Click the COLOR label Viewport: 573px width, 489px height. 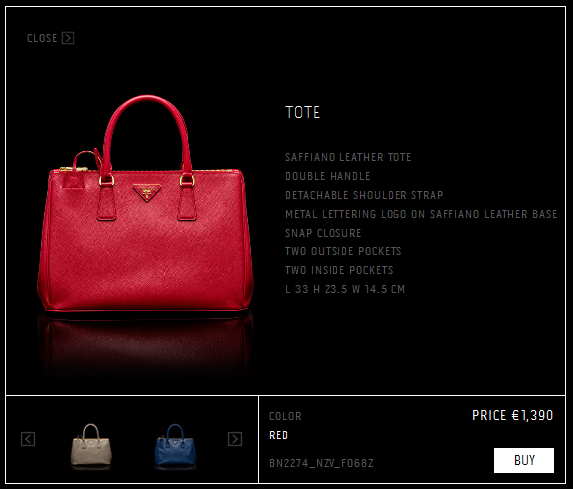[x=285, y=416]
